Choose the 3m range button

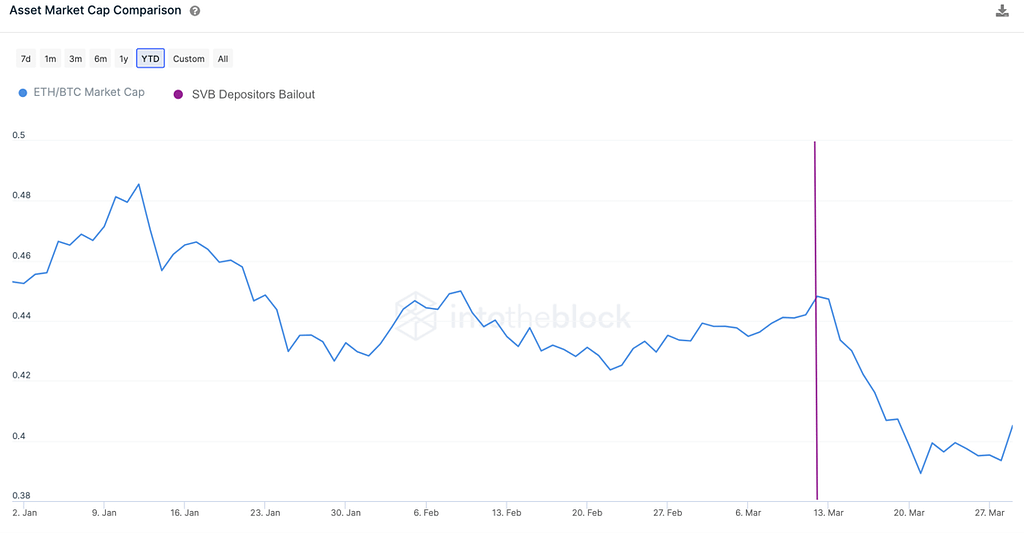(x=75, y=59)
